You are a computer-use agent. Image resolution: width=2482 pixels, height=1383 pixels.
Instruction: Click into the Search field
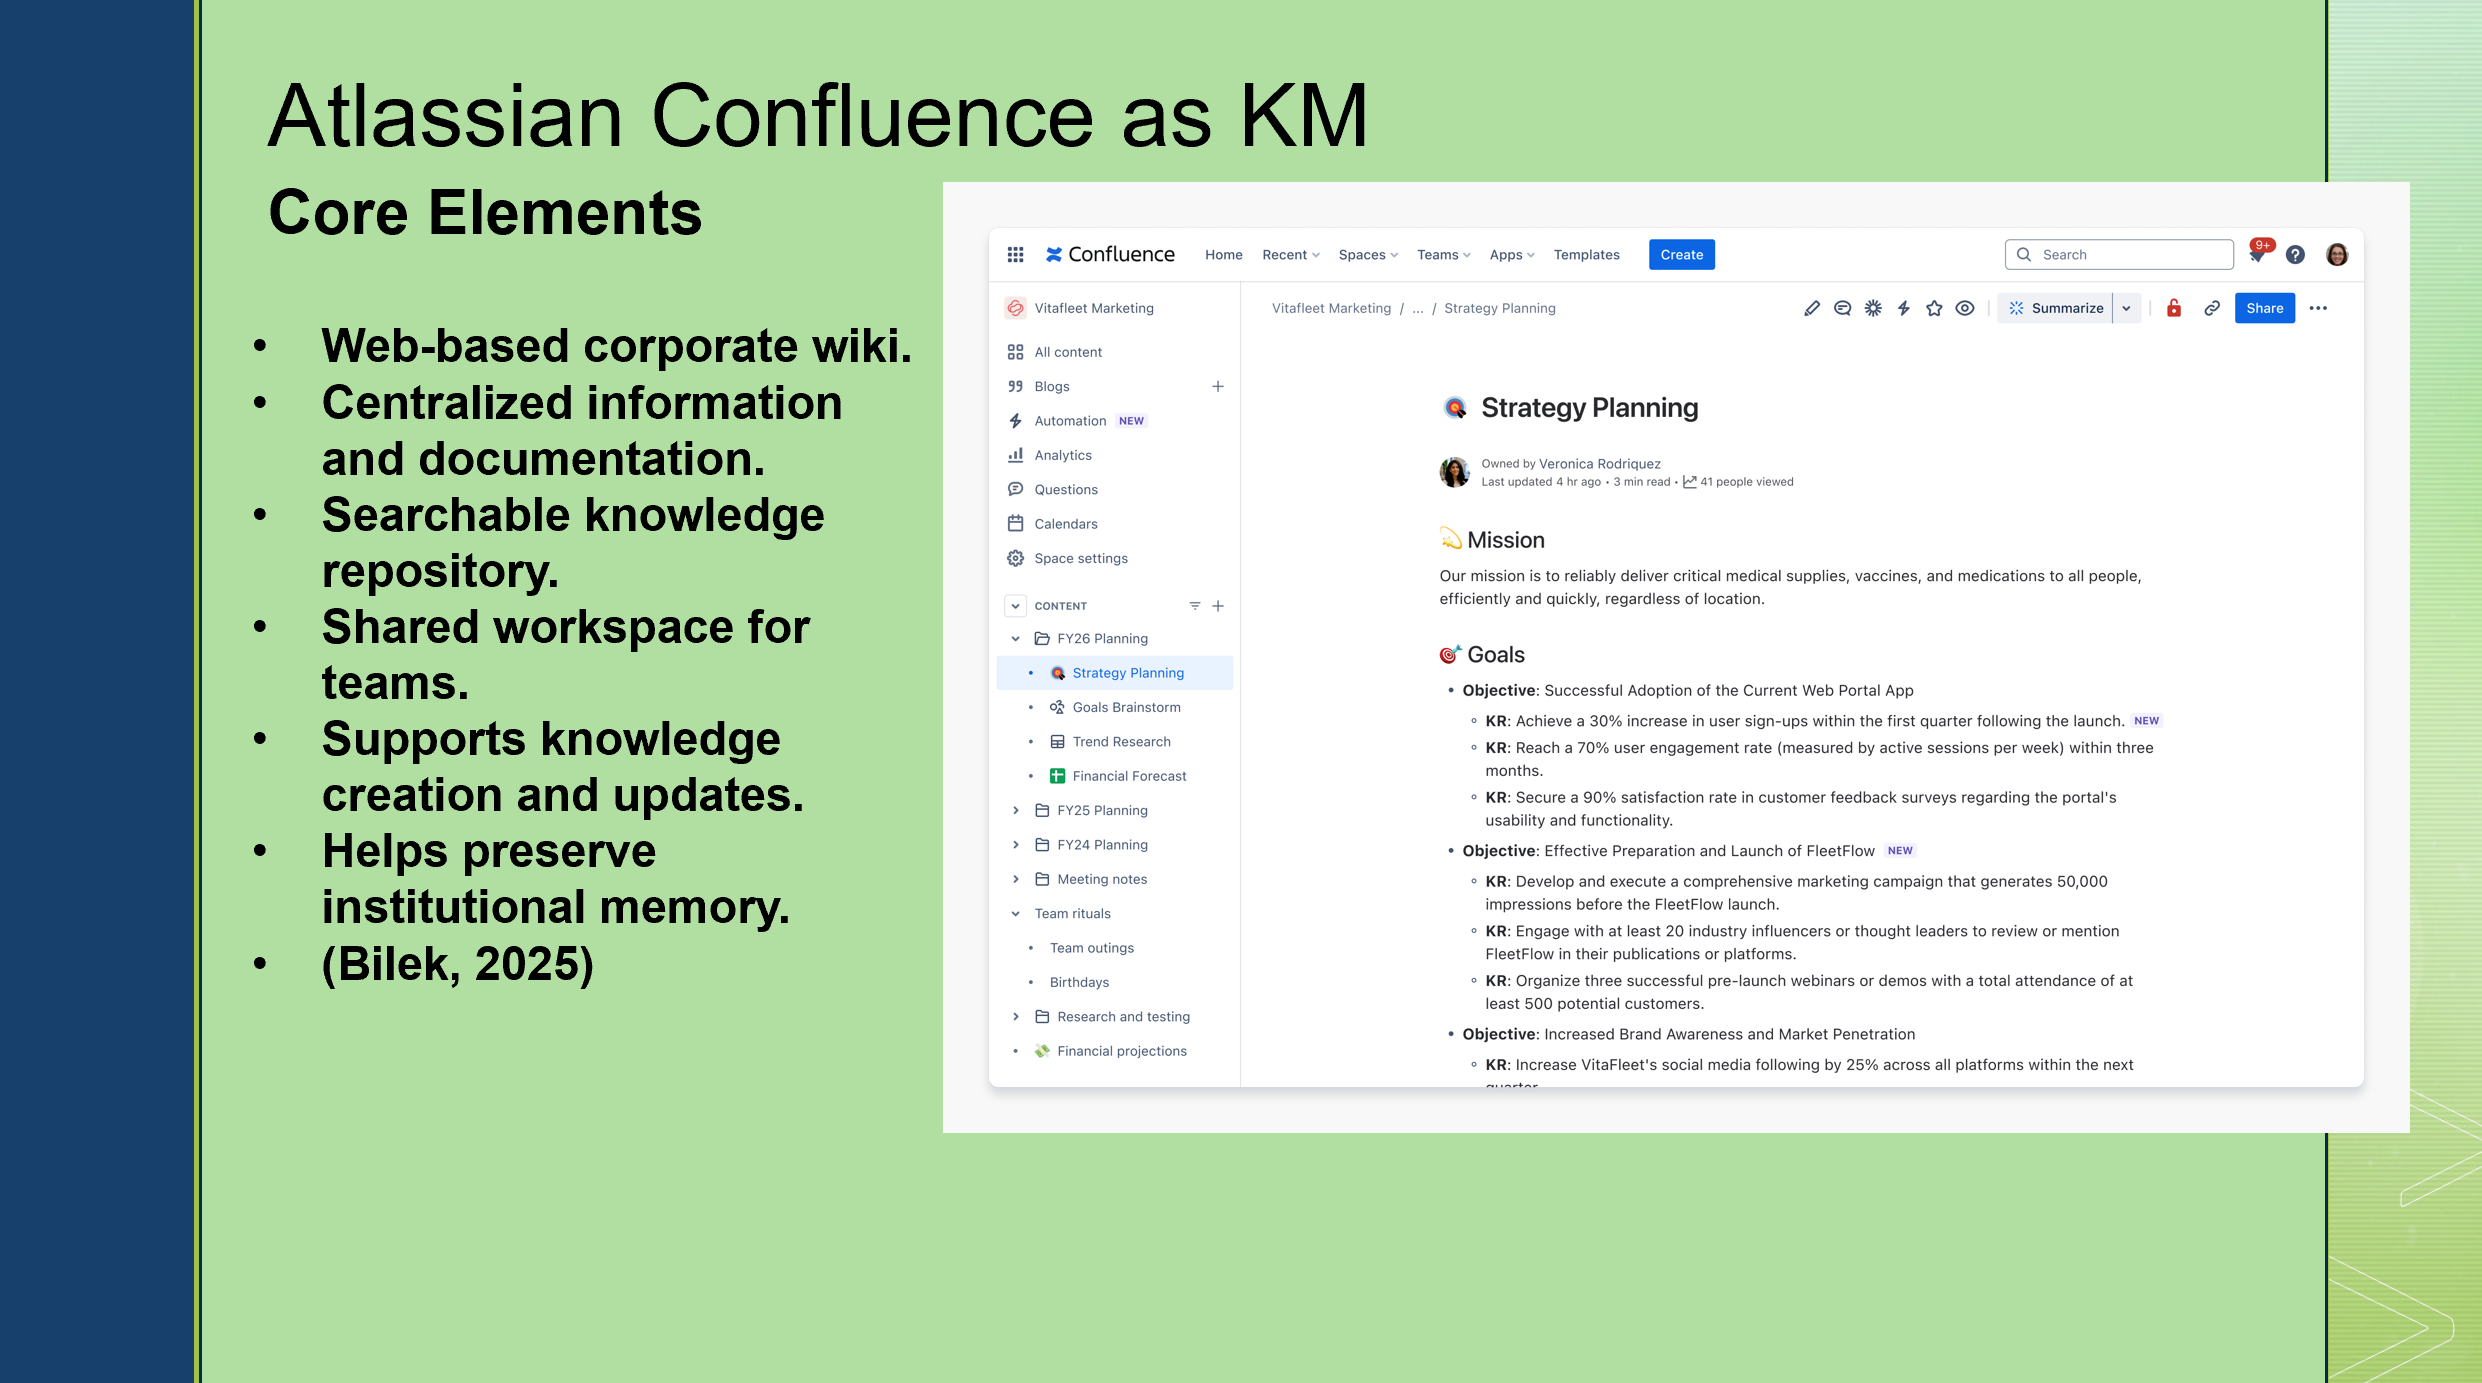[2118, 255]
